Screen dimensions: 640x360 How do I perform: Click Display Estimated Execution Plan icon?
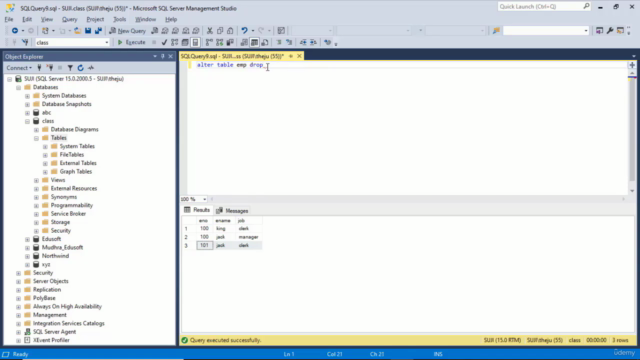(x=175, y=42)
